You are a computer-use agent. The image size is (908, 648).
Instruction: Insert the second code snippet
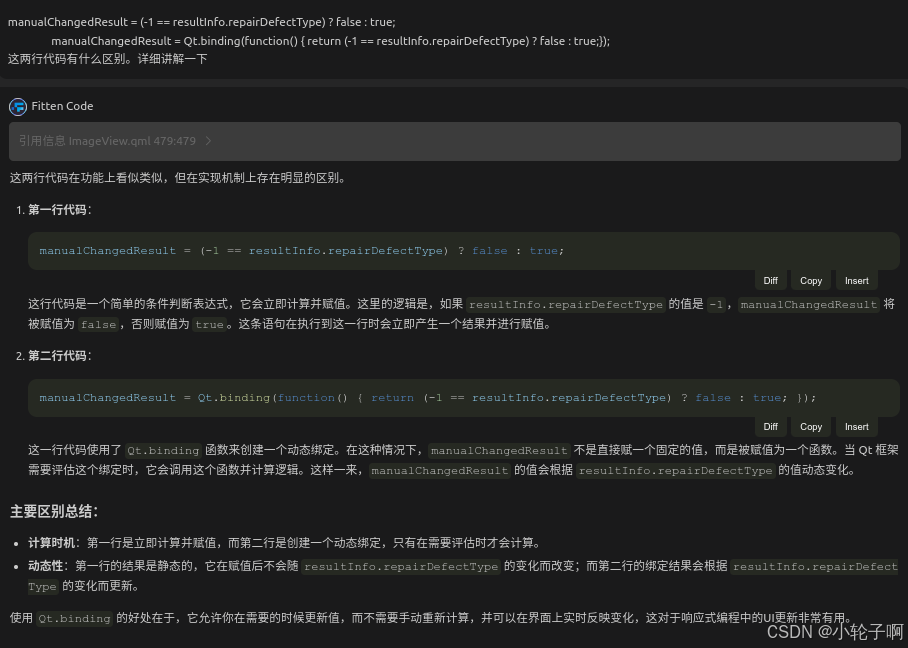point(856,426)
